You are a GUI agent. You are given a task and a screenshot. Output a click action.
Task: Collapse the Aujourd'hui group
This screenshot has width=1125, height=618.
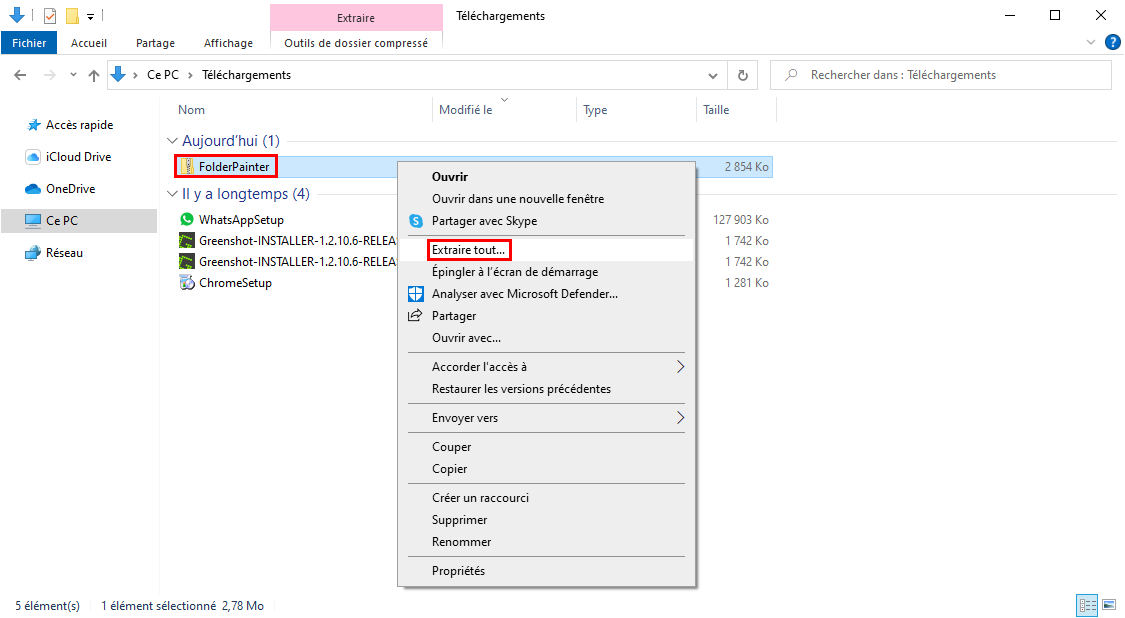[172, 141]
